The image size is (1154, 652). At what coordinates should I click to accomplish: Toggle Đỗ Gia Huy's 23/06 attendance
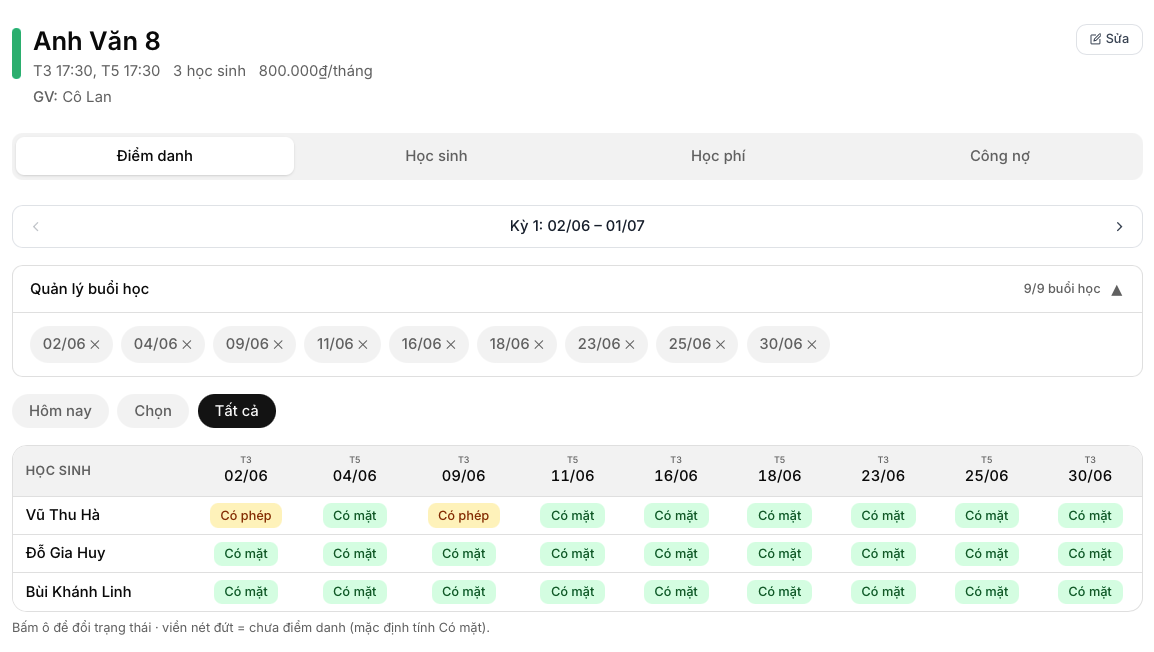pos(883,554)
